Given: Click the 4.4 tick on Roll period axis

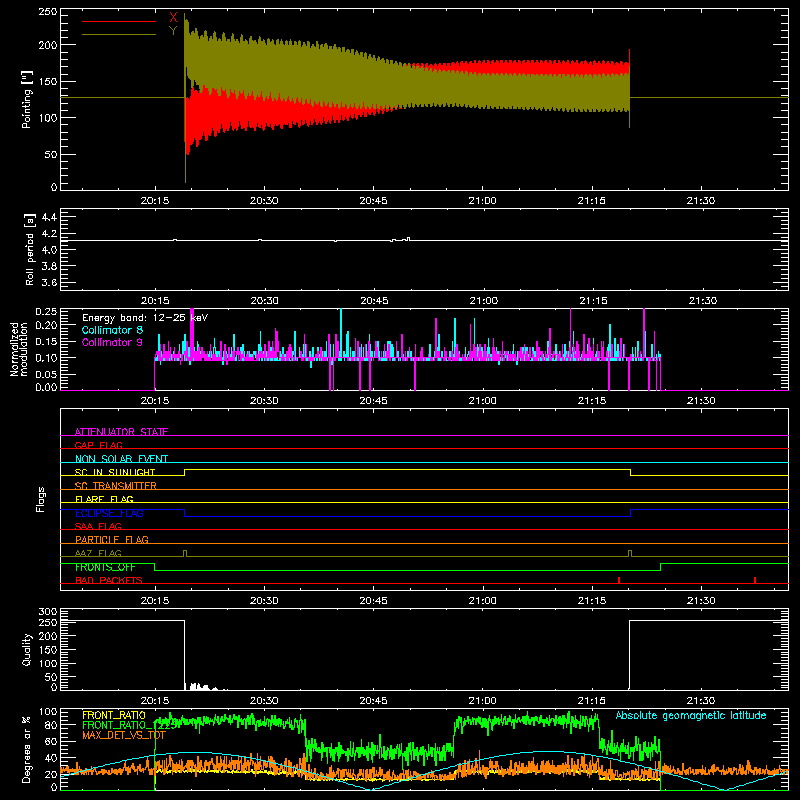Looking at the screenshot, I should point(49,217).
